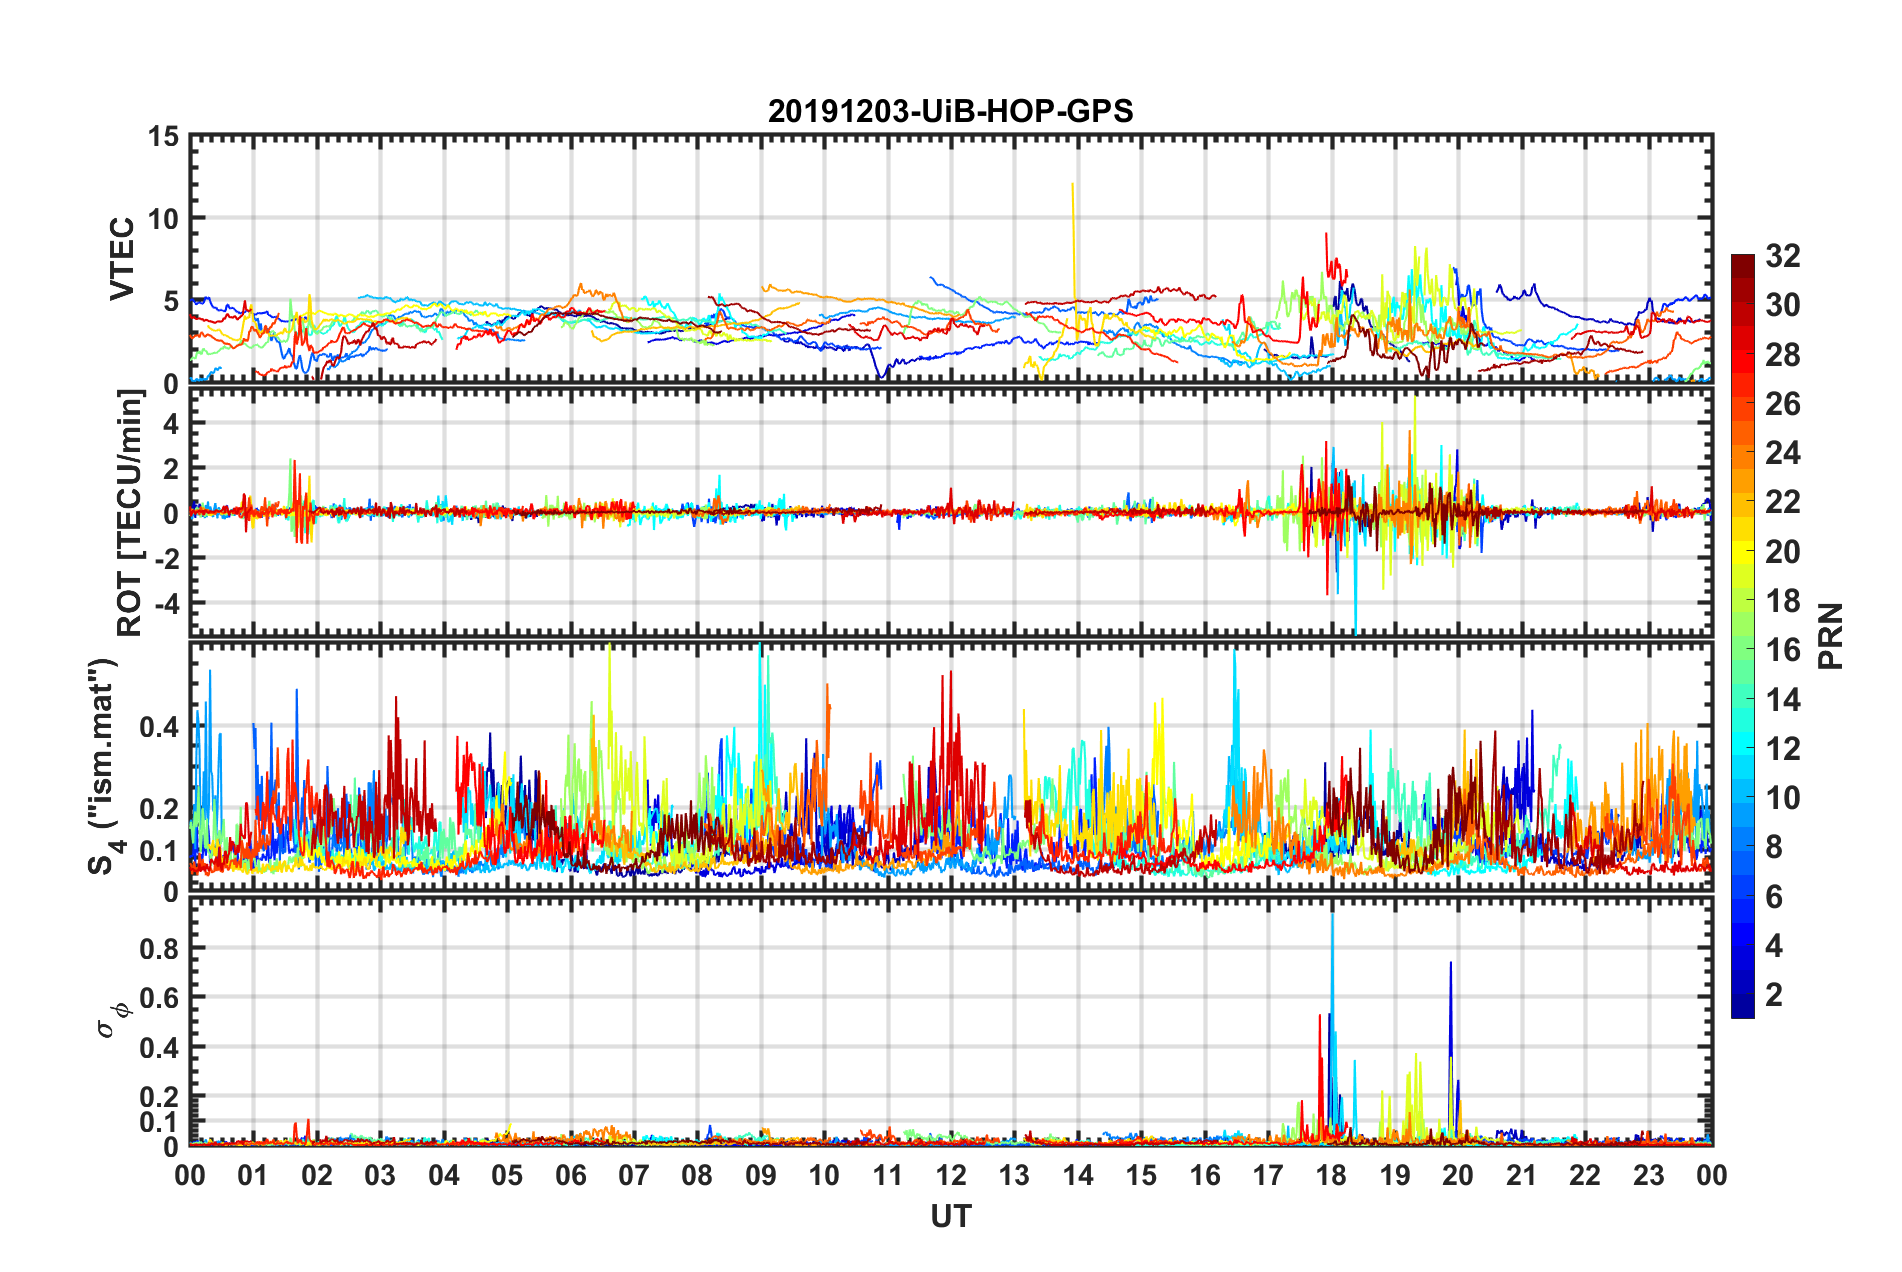The image size is (1902, 1272).
Task: Click ROT axis tick label 0
Action: click(172, 514)
